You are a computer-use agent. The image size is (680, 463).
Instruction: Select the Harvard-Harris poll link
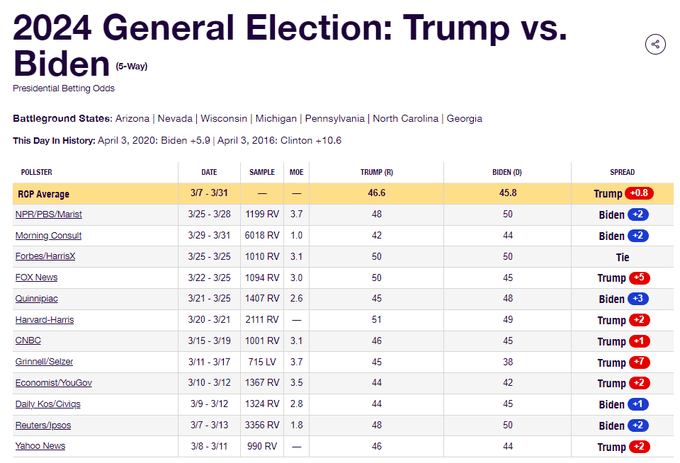[44, 320]
